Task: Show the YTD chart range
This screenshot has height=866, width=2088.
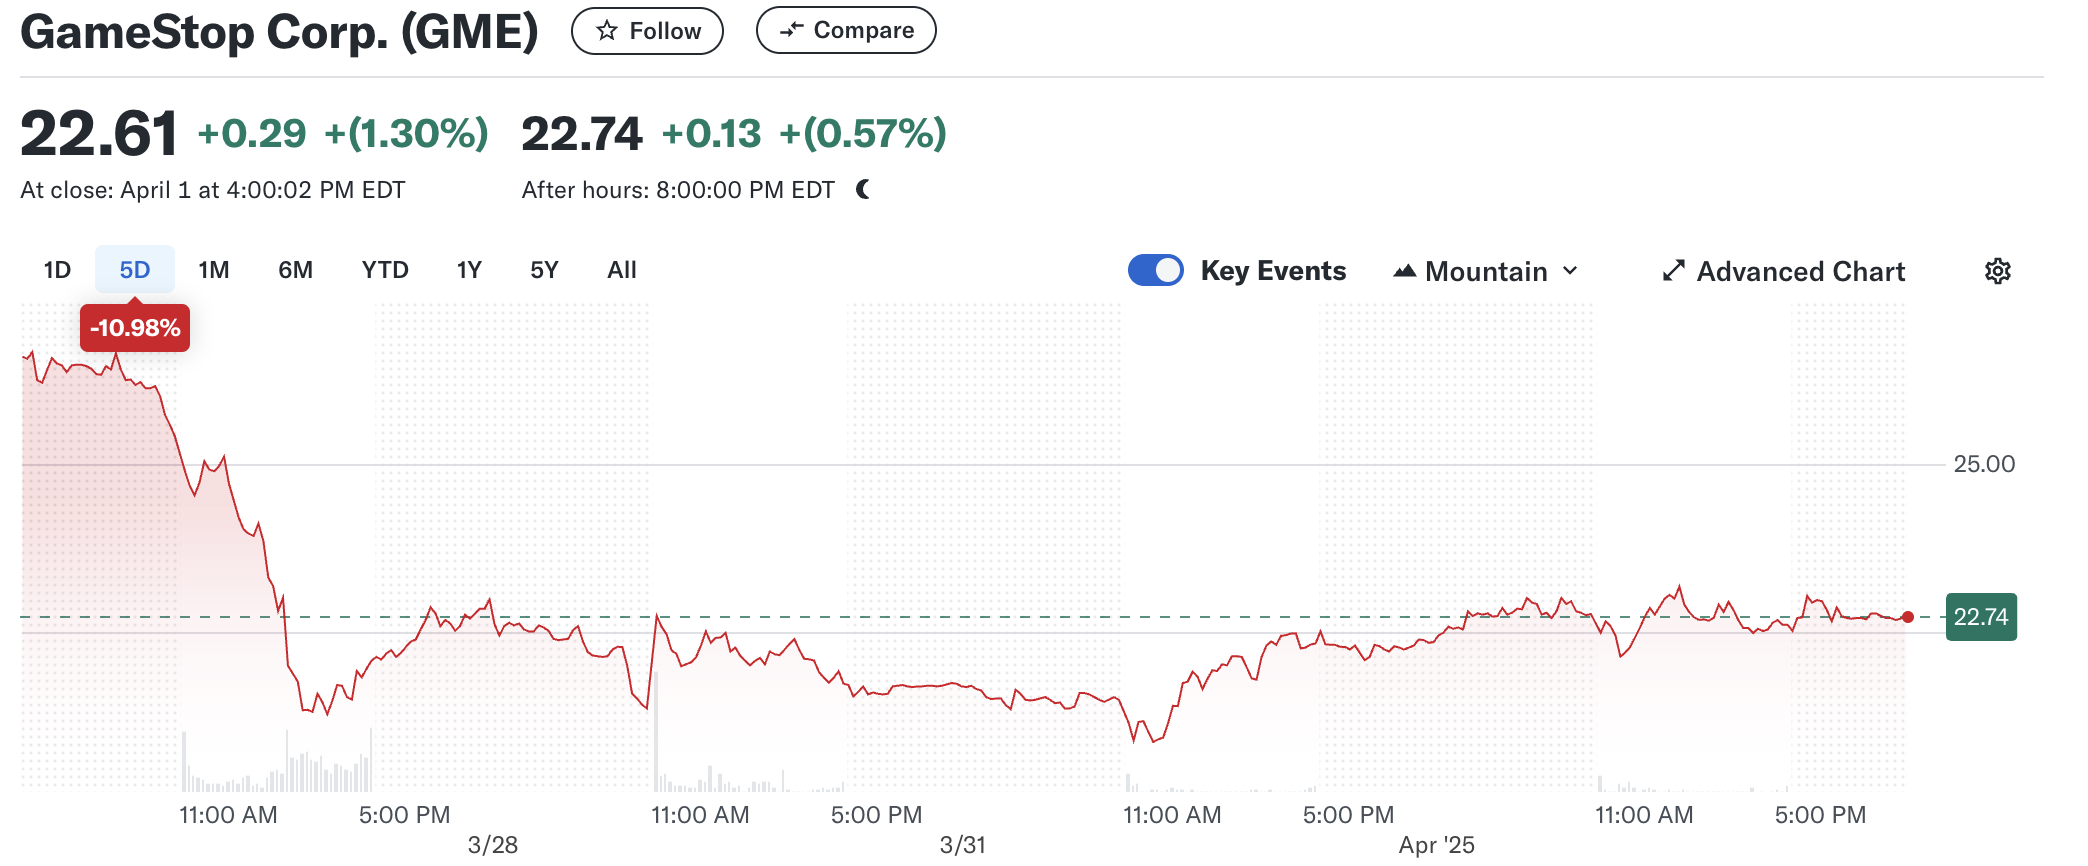Action: pos(385,270)
